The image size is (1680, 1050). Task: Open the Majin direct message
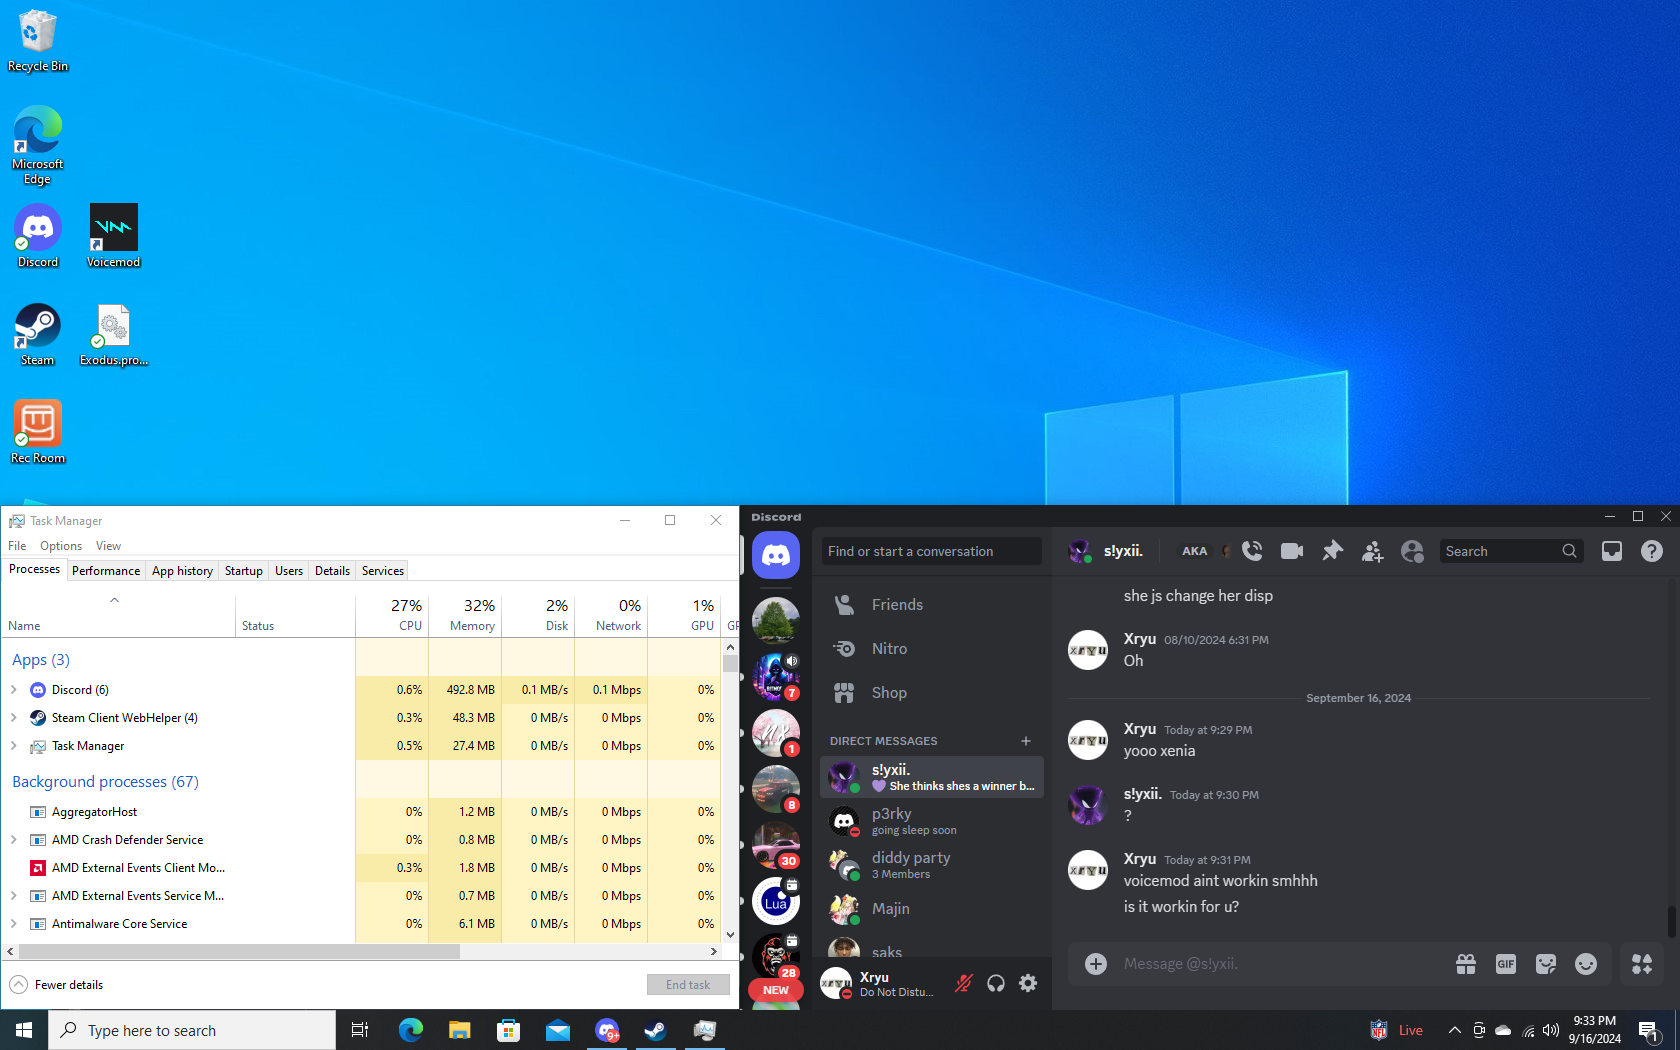[932, 909]
